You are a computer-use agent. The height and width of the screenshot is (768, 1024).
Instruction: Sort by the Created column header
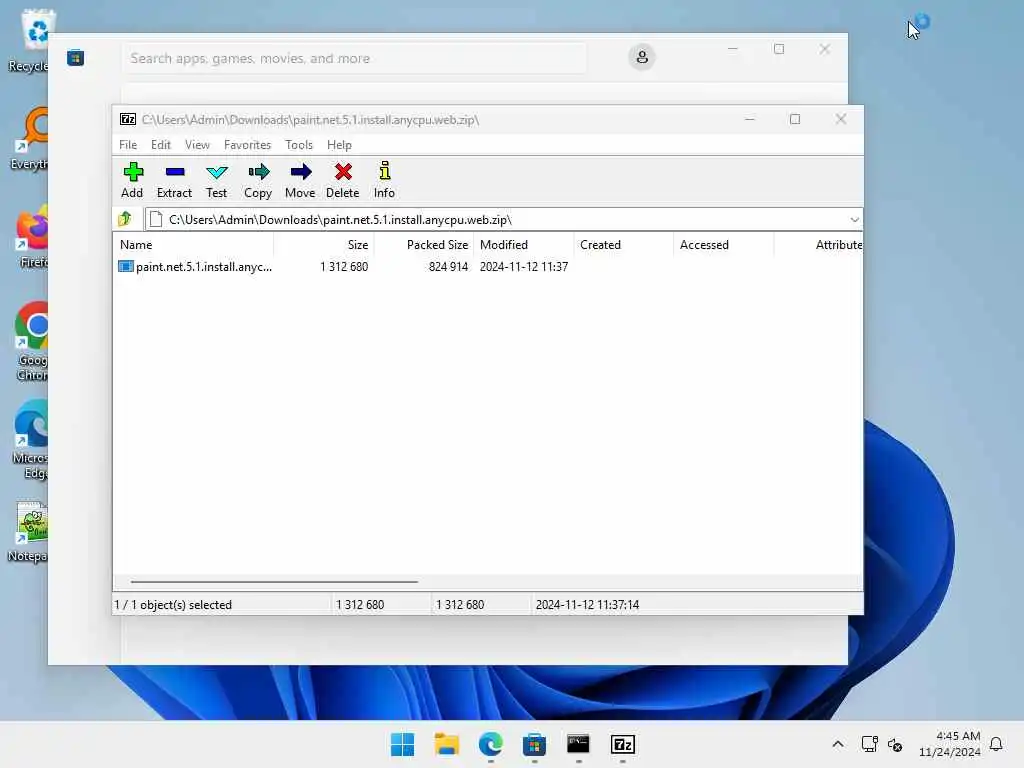coord(624,245)
